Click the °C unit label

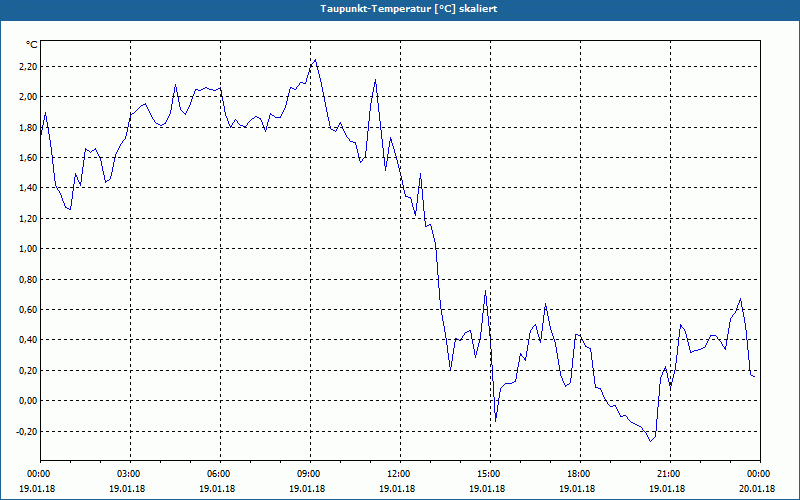point(32,45)
